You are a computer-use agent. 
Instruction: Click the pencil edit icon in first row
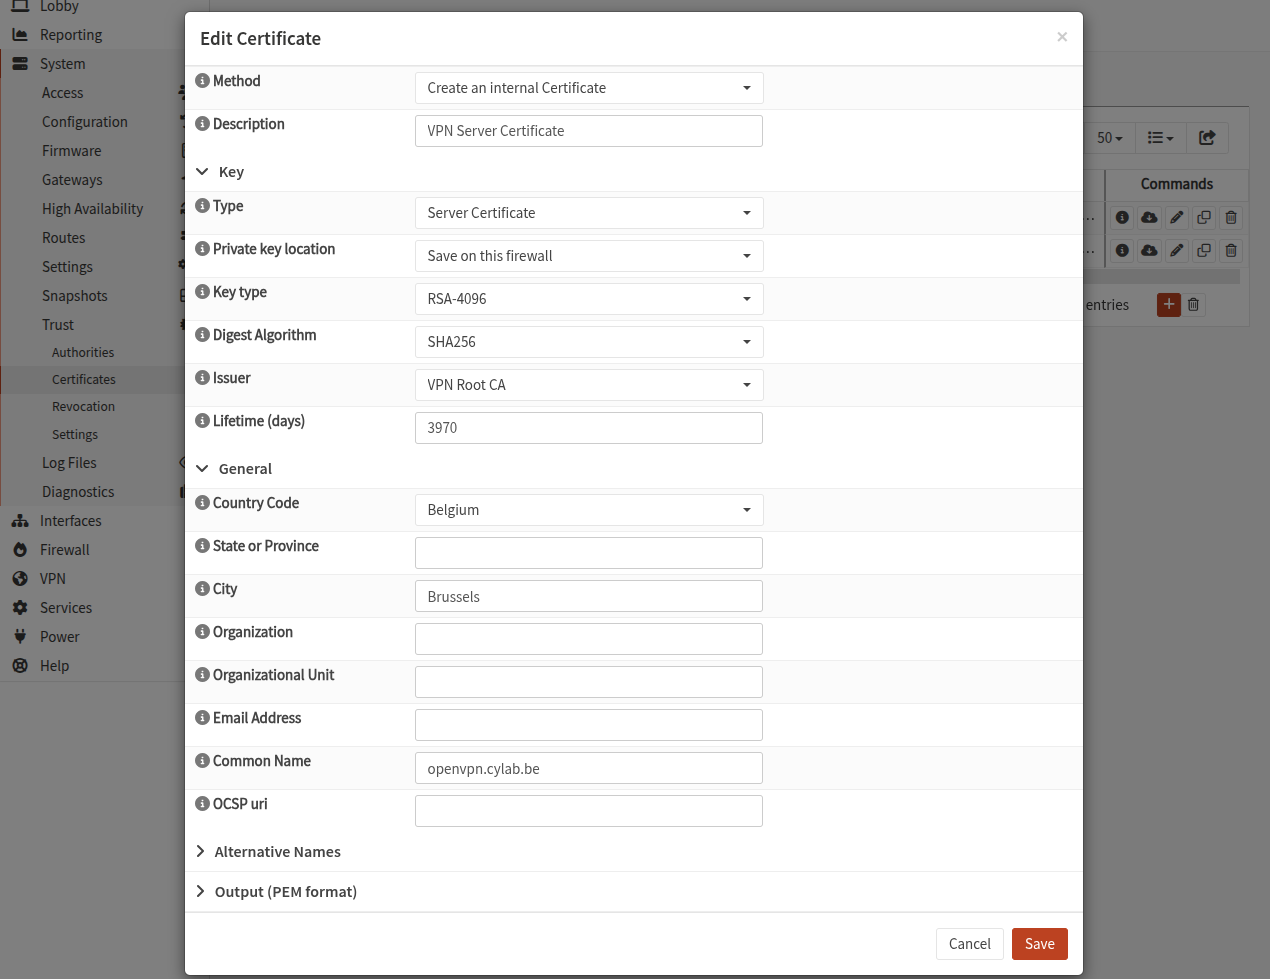[1177, 218]
